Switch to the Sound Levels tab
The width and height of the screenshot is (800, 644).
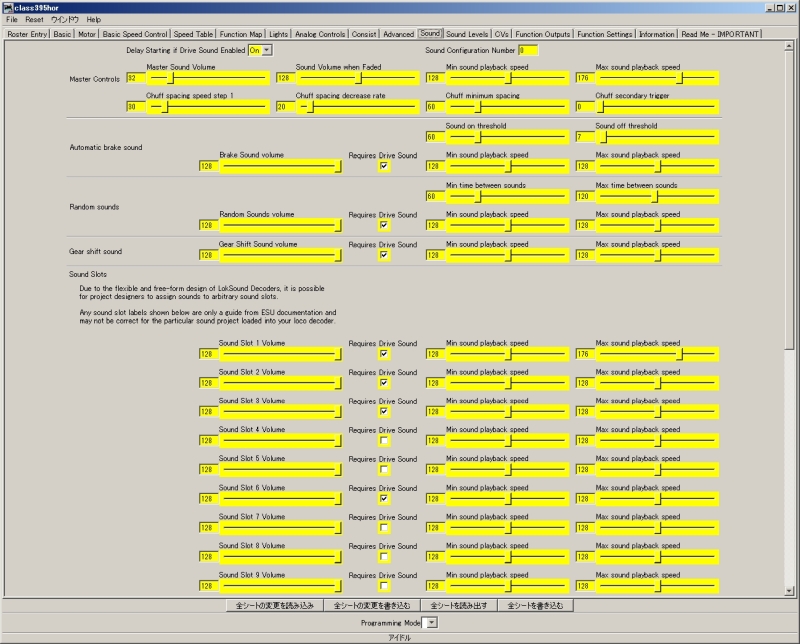[467, 34]
